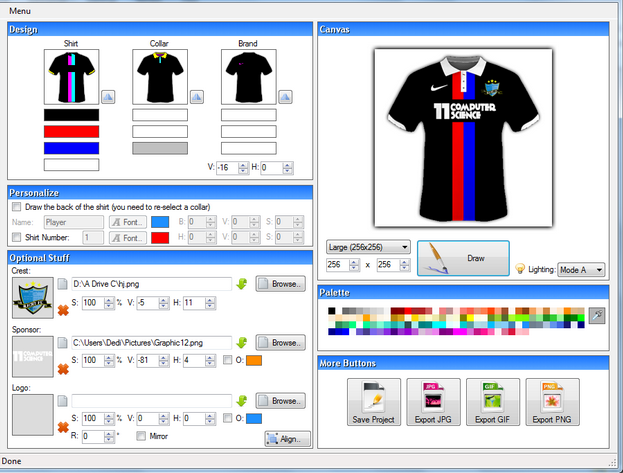Step the Crest S size spinner
This screenshot has height=473, width=623.
(x=109, y=303)
